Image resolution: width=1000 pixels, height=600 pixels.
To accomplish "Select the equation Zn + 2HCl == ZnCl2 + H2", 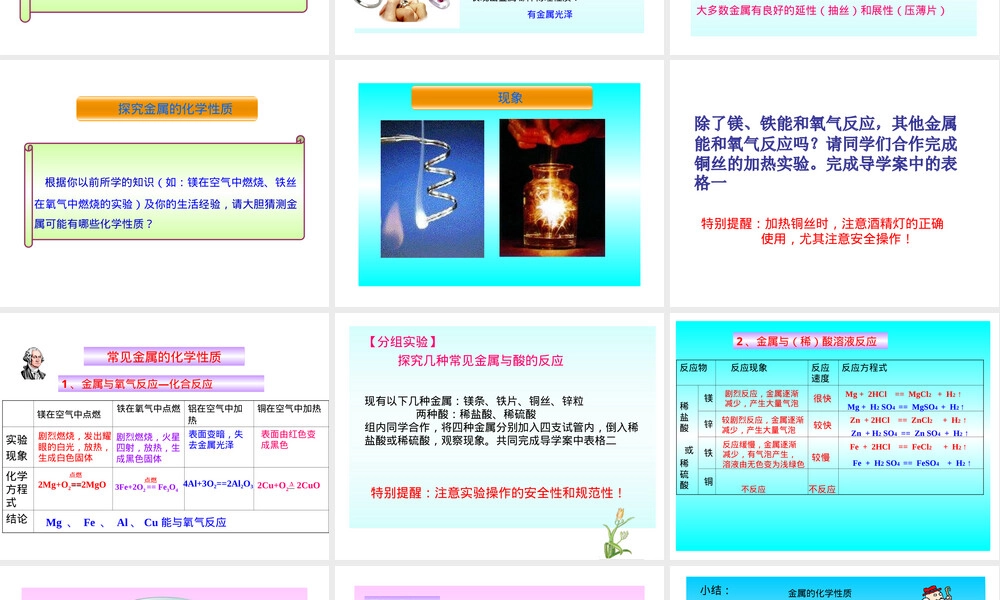I will click(908, 420).
